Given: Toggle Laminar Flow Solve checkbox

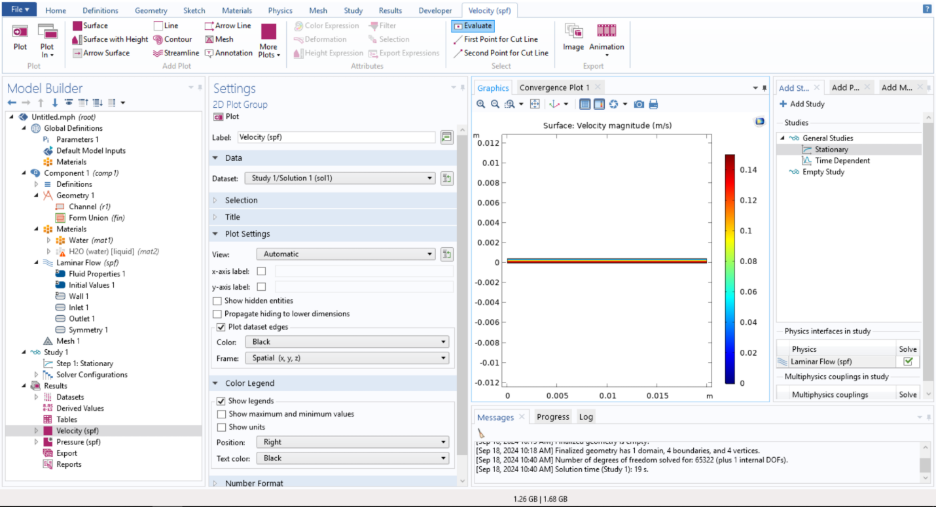Looking at the screenshot, I should tap(908, 362).
